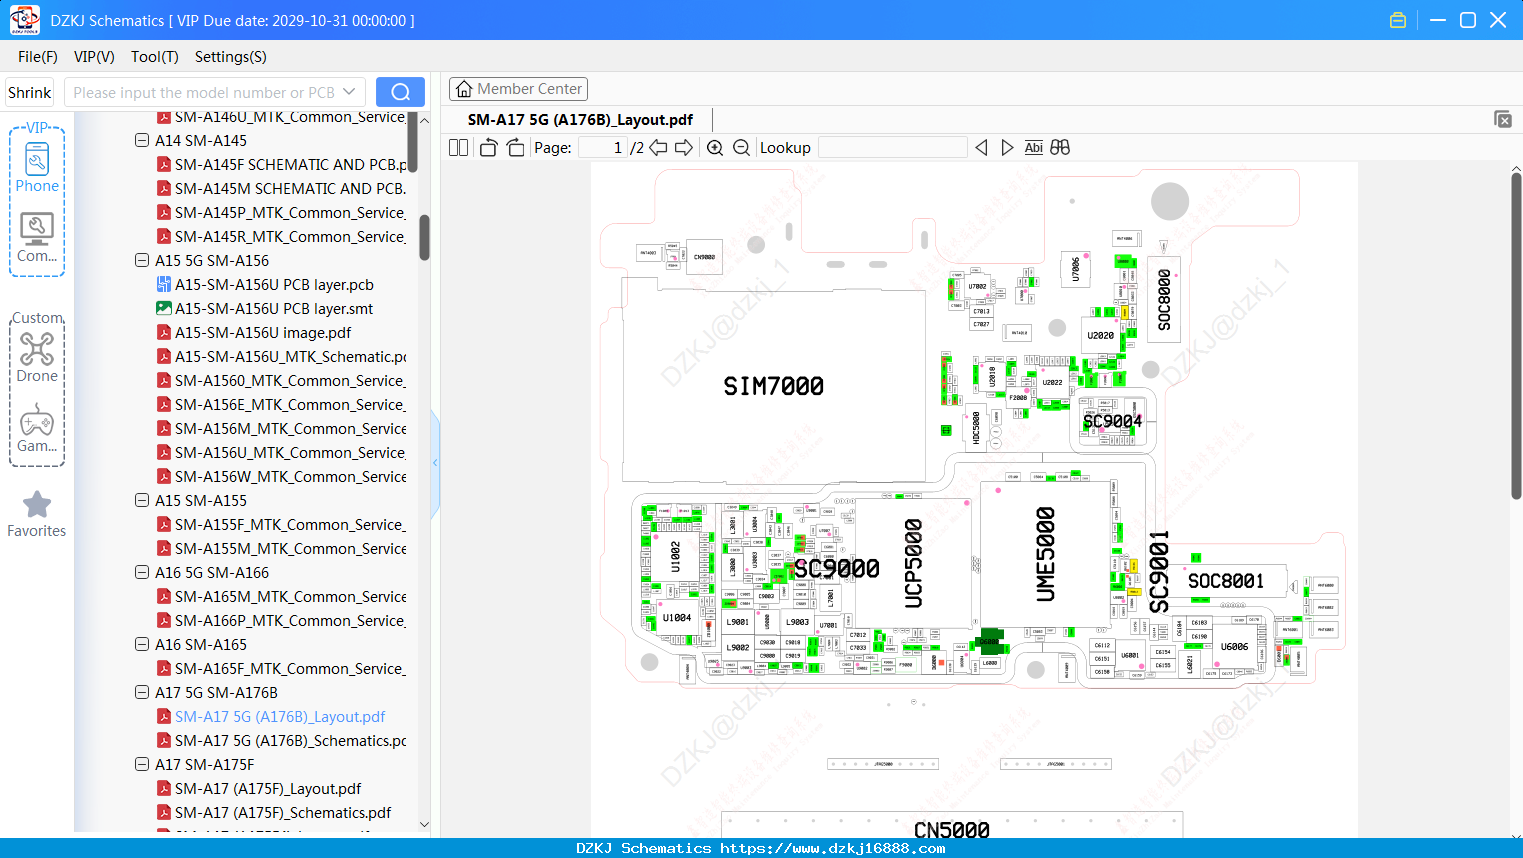Image resolution: width=1523 pixels, height=858 pixels.
Task: Open the Phone category in sidebar
Action: [37, 168]
